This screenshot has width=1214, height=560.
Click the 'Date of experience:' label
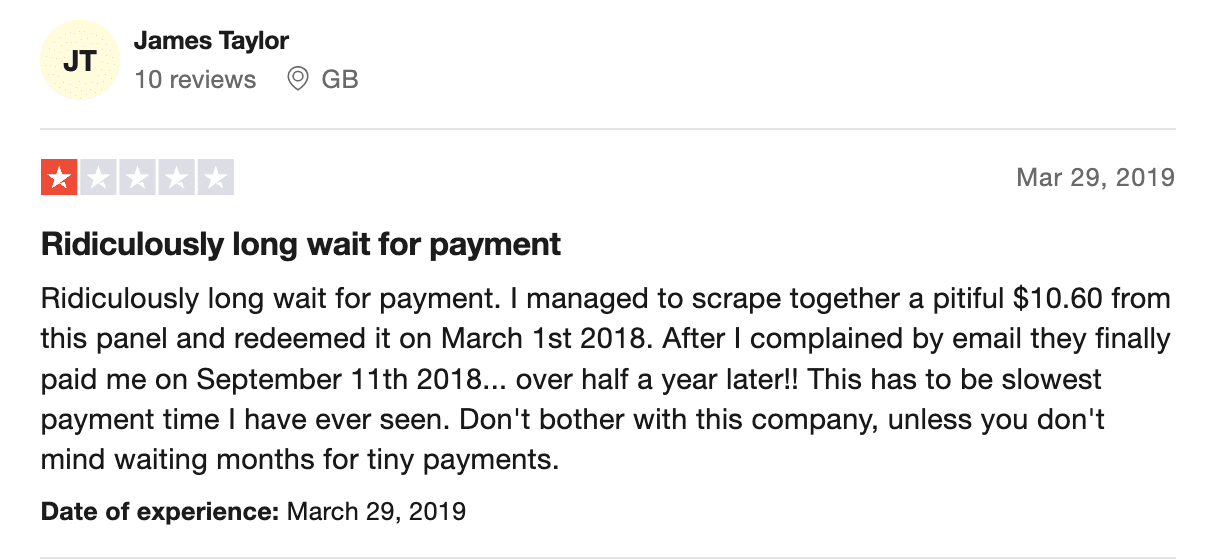point(160,512)
